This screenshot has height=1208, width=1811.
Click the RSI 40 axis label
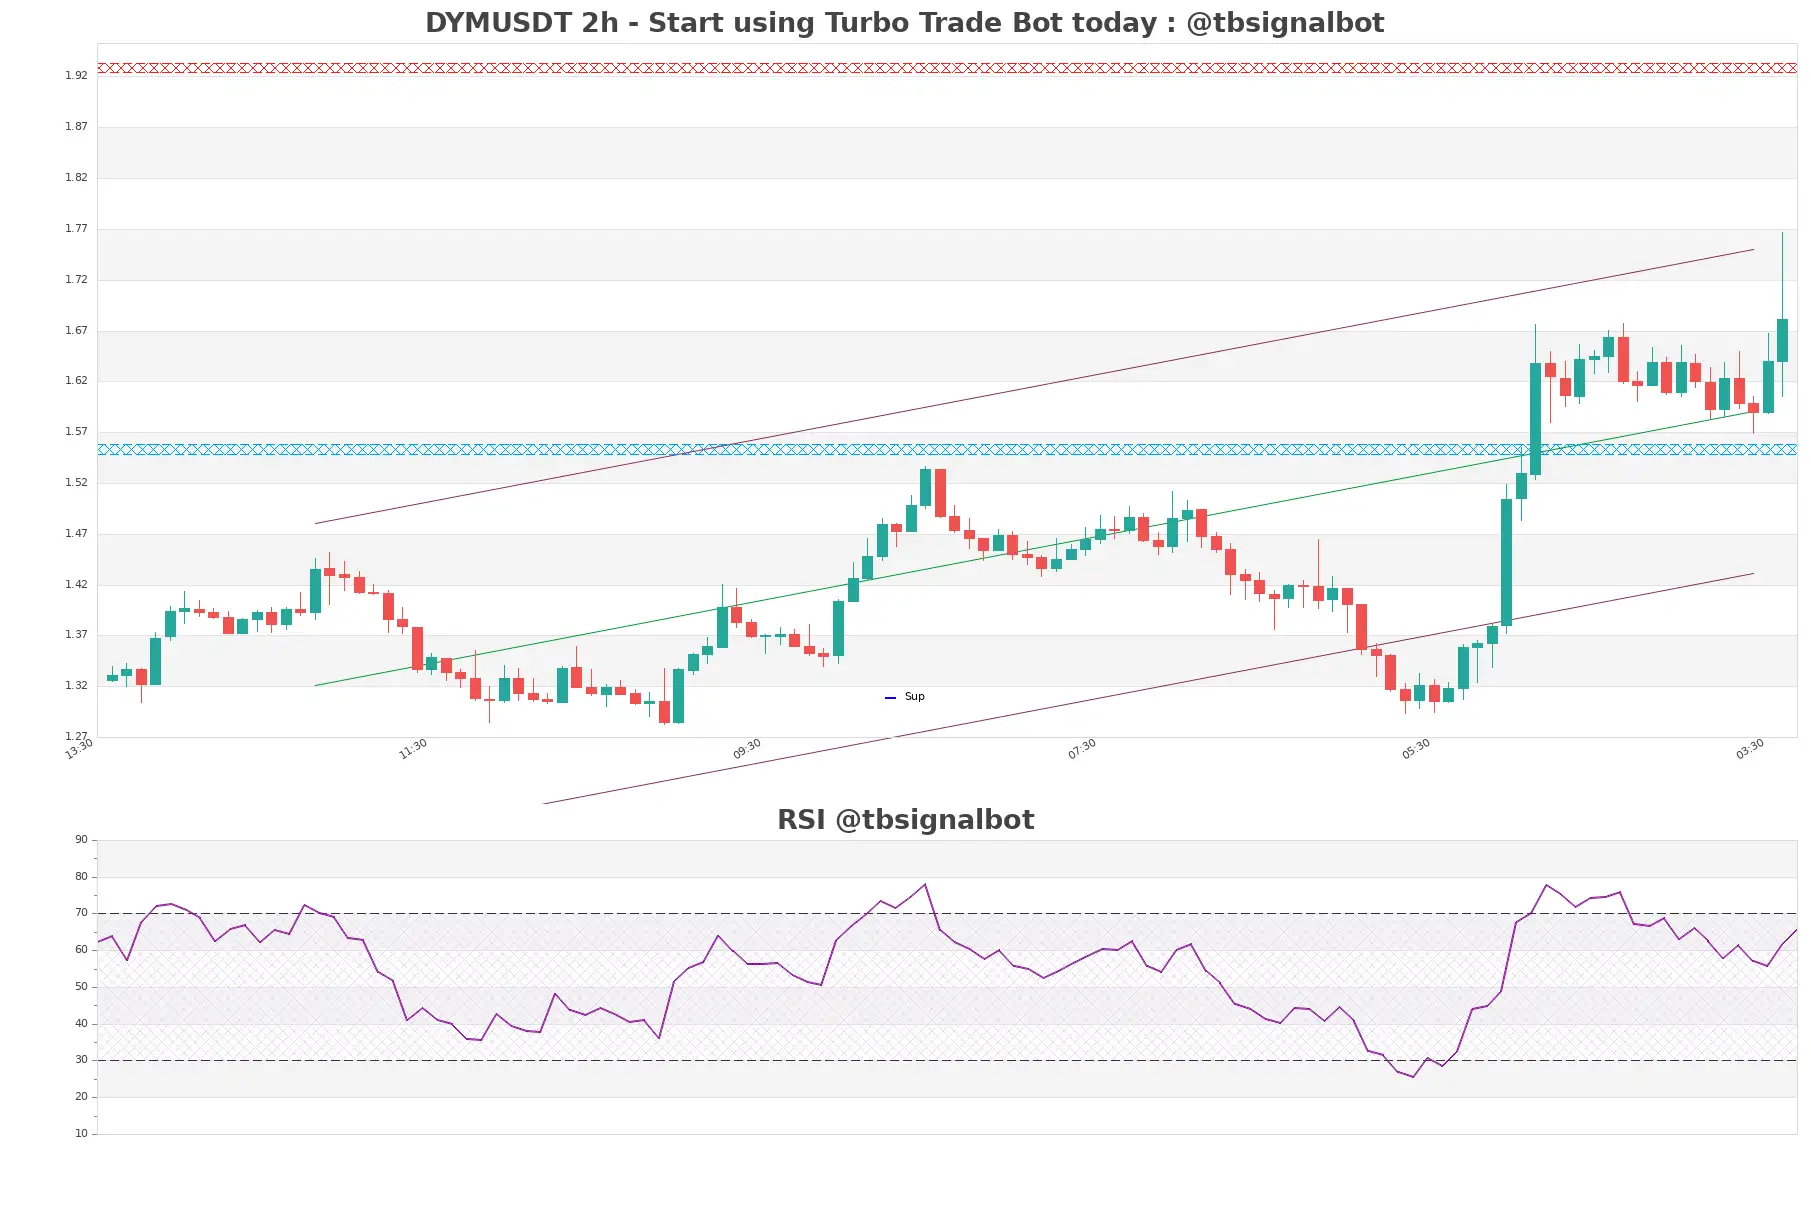[x=81, y=1024]
